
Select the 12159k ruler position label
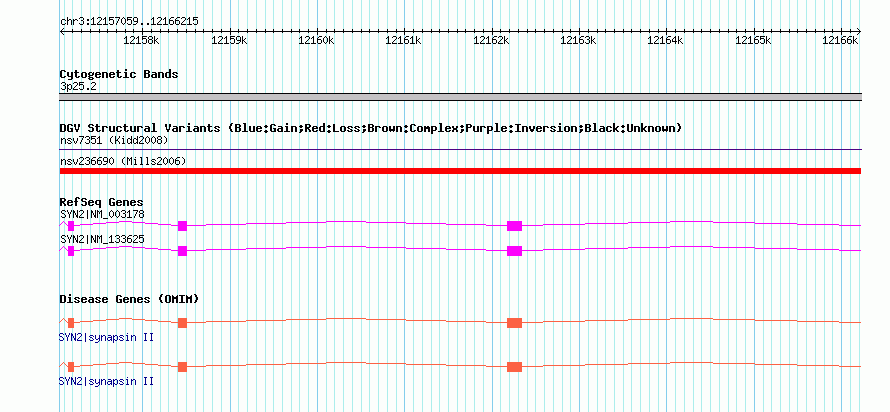pyautogui.click(x=229, y=40)
